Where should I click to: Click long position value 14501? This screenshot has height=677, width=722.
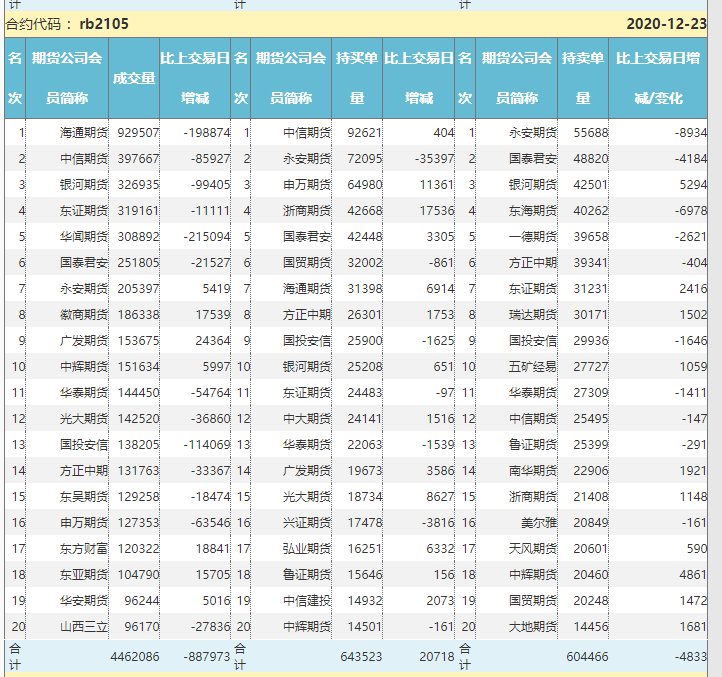coord(365,627)
